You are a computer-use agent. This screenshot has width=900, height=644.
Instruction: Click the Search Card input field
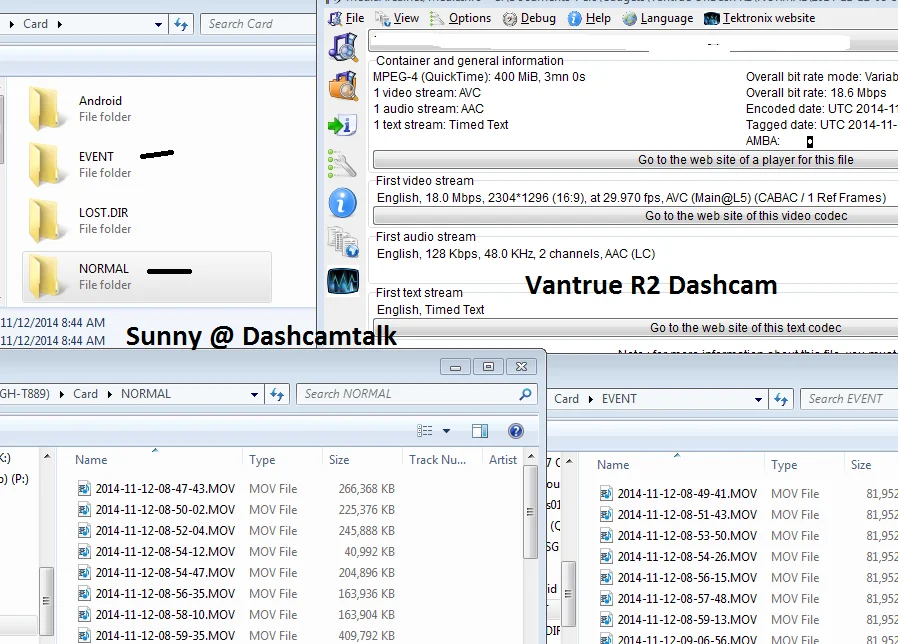point(258,24)
